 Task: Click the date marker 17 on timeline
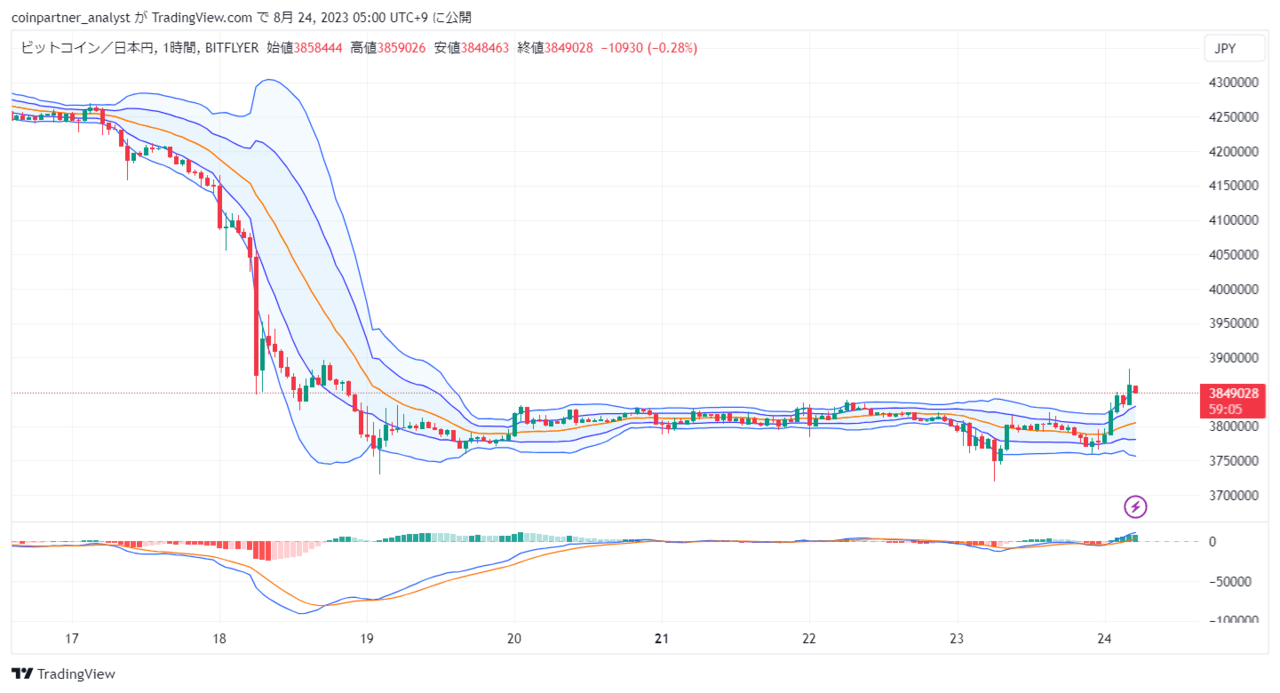[x=71, y=638]
